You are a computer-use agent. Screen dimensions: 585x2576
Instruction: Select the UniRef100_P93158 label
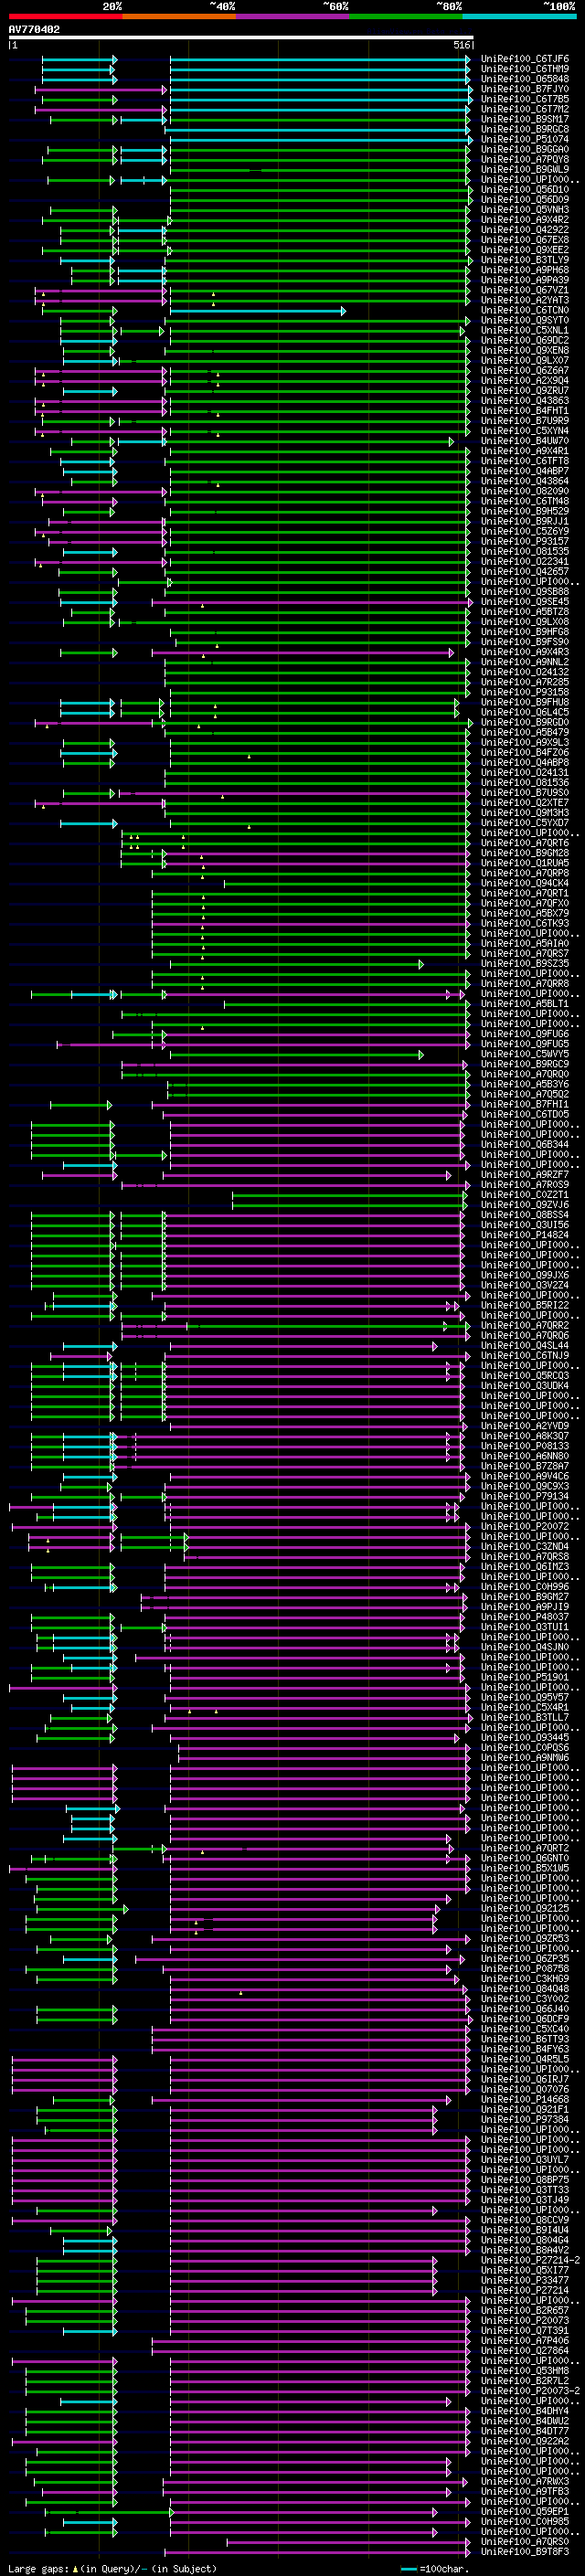(x=525, y=692)
